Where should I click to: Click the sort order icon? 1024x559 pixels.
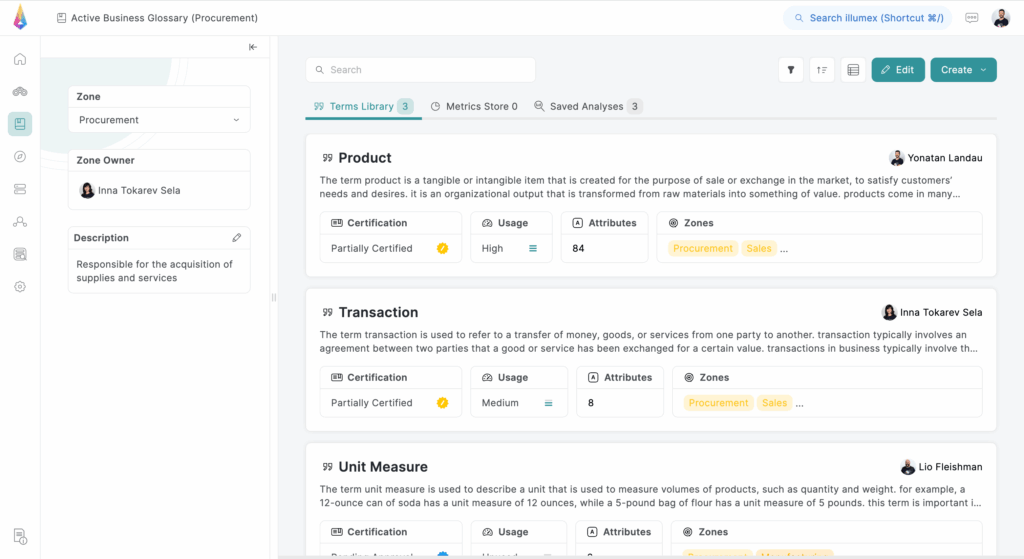[x=822, y=70]
